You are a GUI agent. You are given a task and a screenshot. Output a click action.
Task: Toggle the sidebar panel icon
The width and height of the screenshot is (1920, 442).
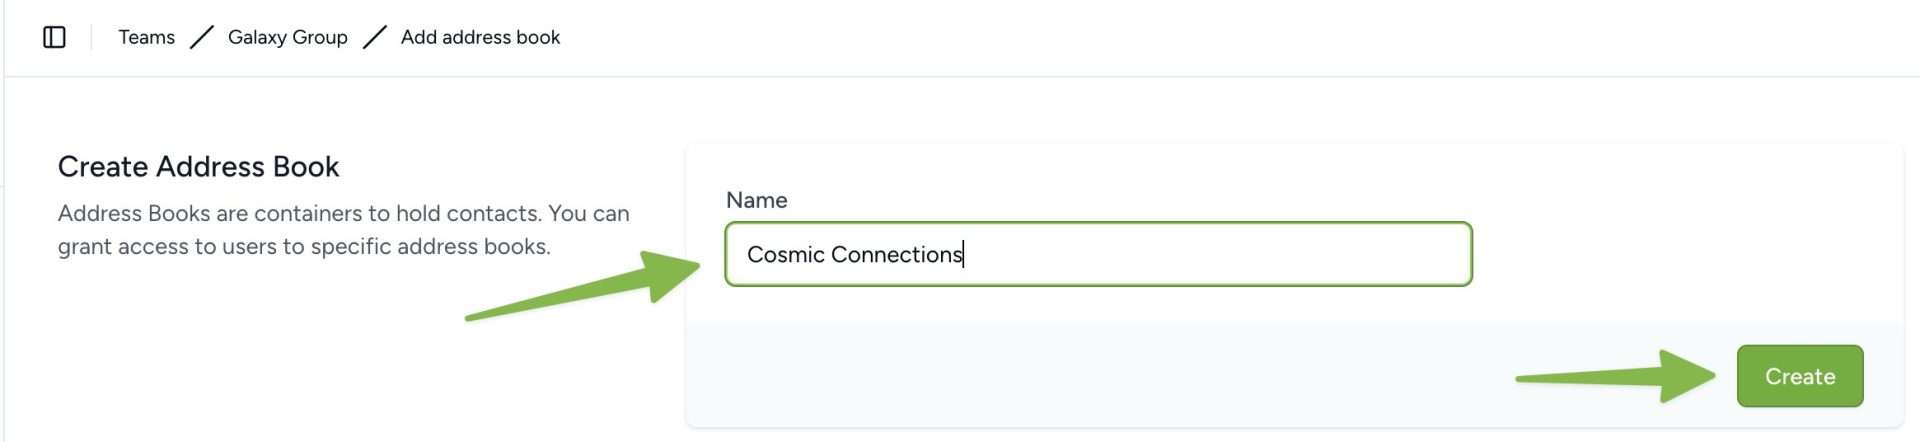point(54,37)
